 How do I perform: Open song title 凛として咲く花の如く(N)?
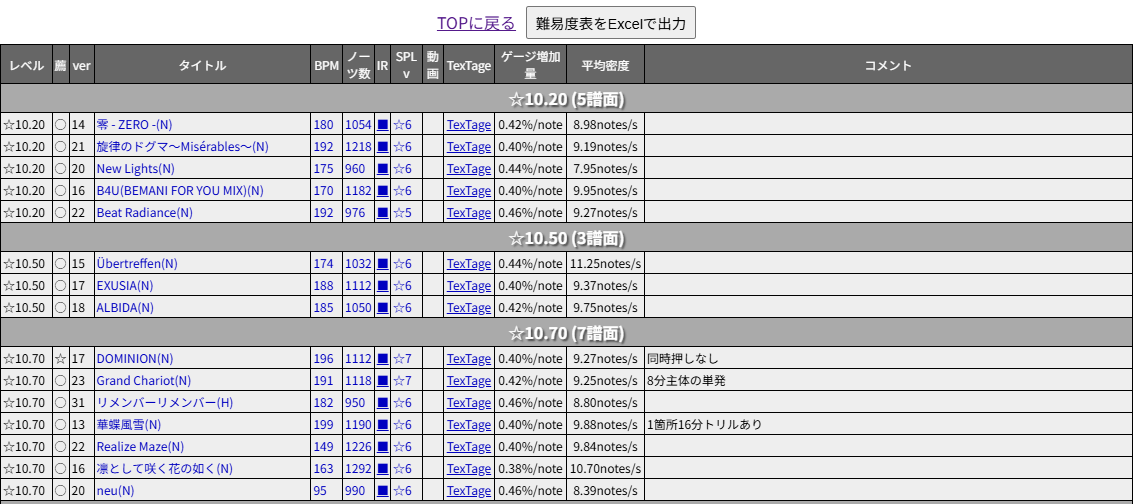(x=164, y=469)
